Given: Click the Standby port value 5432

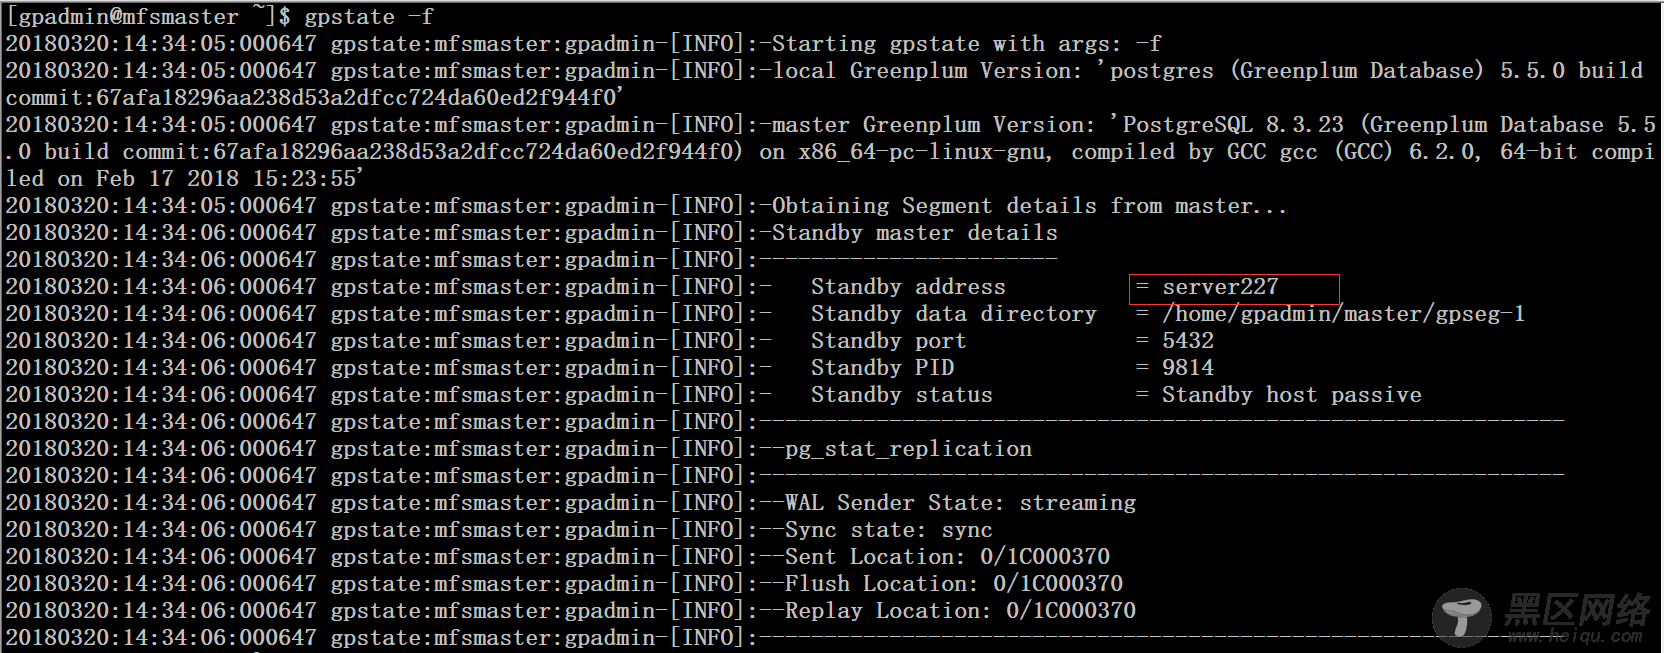Looking at the screenshot, I should (1187, 341).
